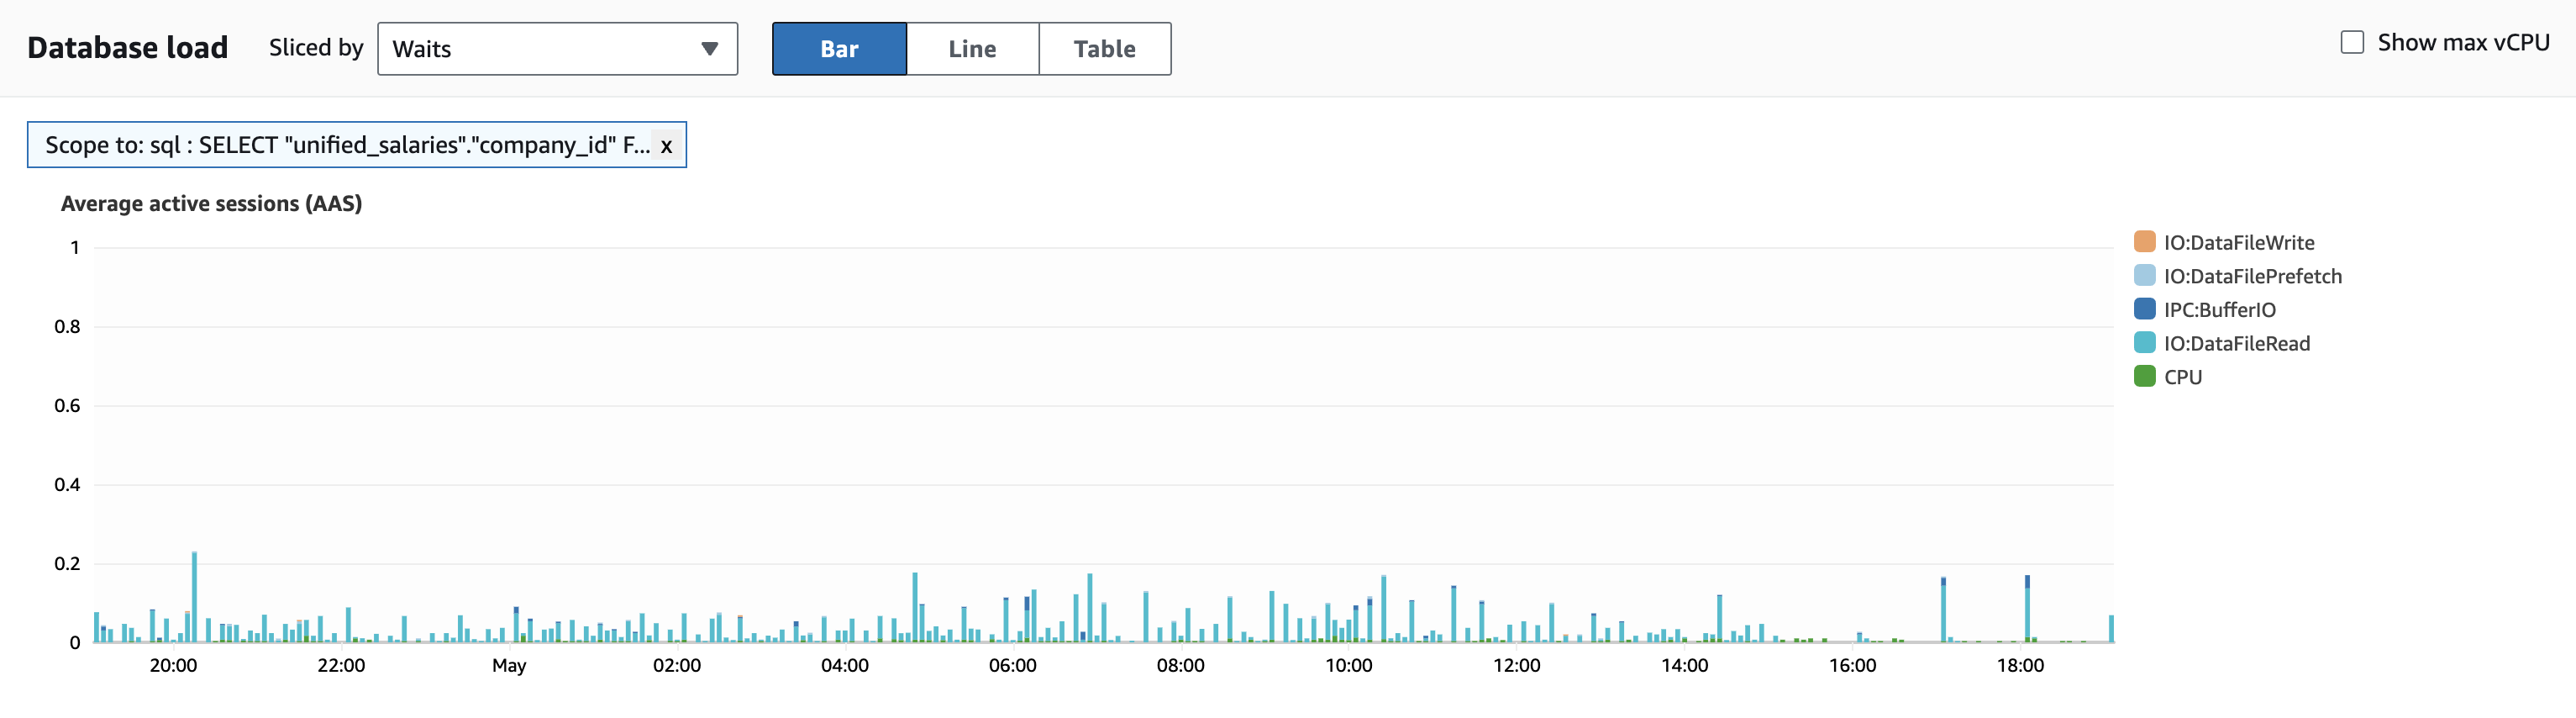This screenshot has height=718, width=2576.
Task: Enable the Show max vCPU checkbox
Action: 2352,43
